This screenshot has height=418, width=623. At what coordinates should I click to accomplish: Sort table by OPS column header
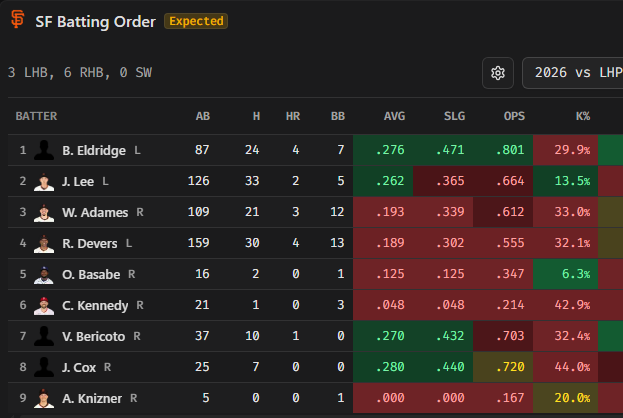coord(514,116)
